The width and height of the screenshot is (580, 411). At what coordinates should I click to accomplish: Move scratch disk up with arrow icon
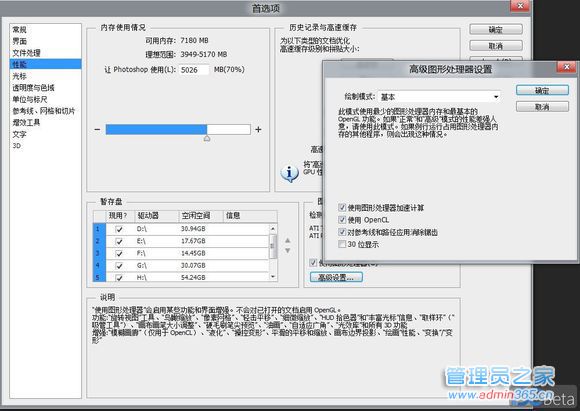[287, 240]
